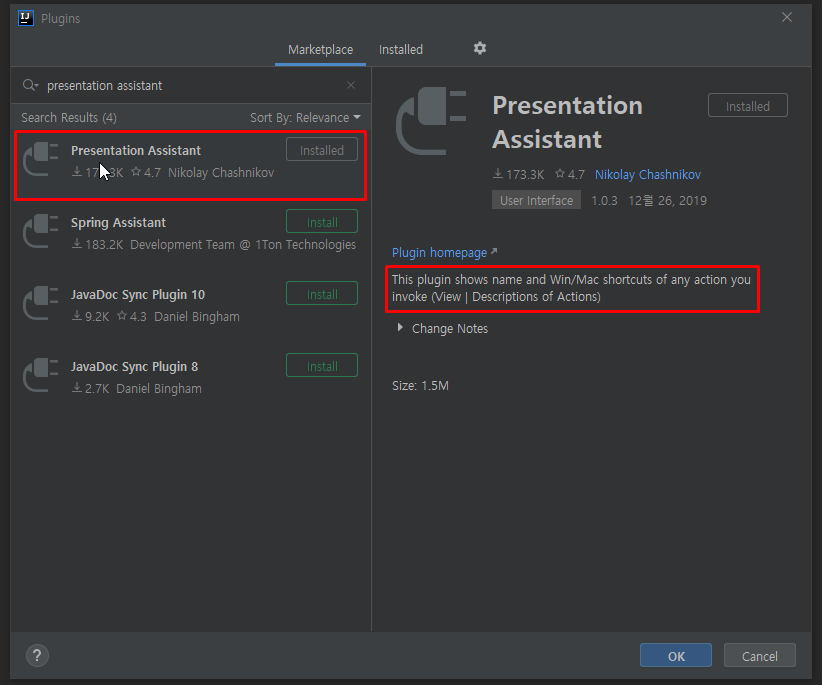The width and height of the screenshot is (822, 685).
Task: Install JavaDoc Sync Plugin 10
Action: [322, 293]
